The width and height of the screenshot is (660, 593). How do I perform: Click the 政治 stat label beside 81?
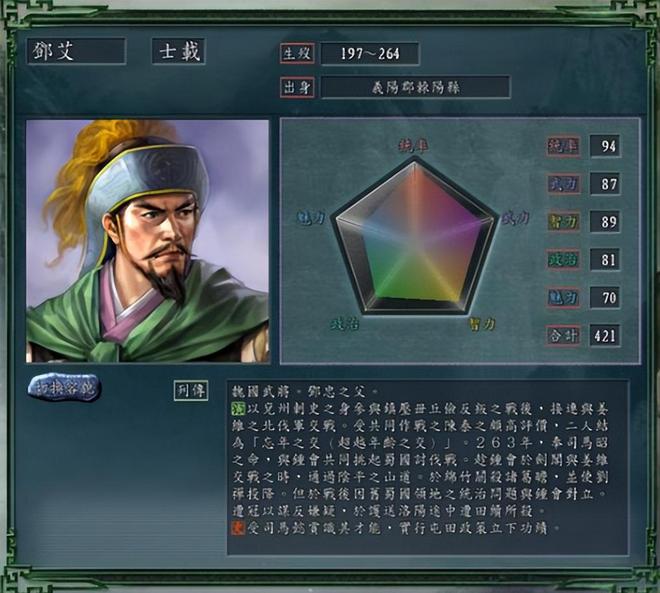[563, 260]
